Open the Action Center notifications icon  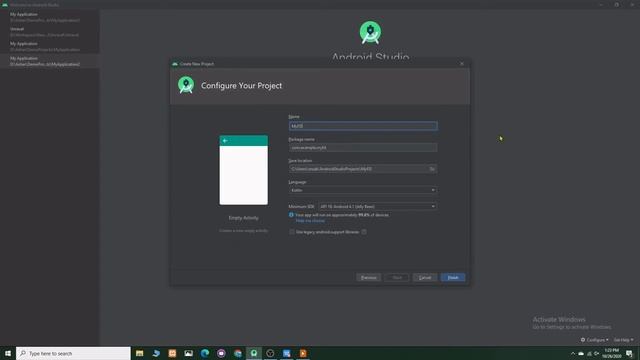(629, 353)
